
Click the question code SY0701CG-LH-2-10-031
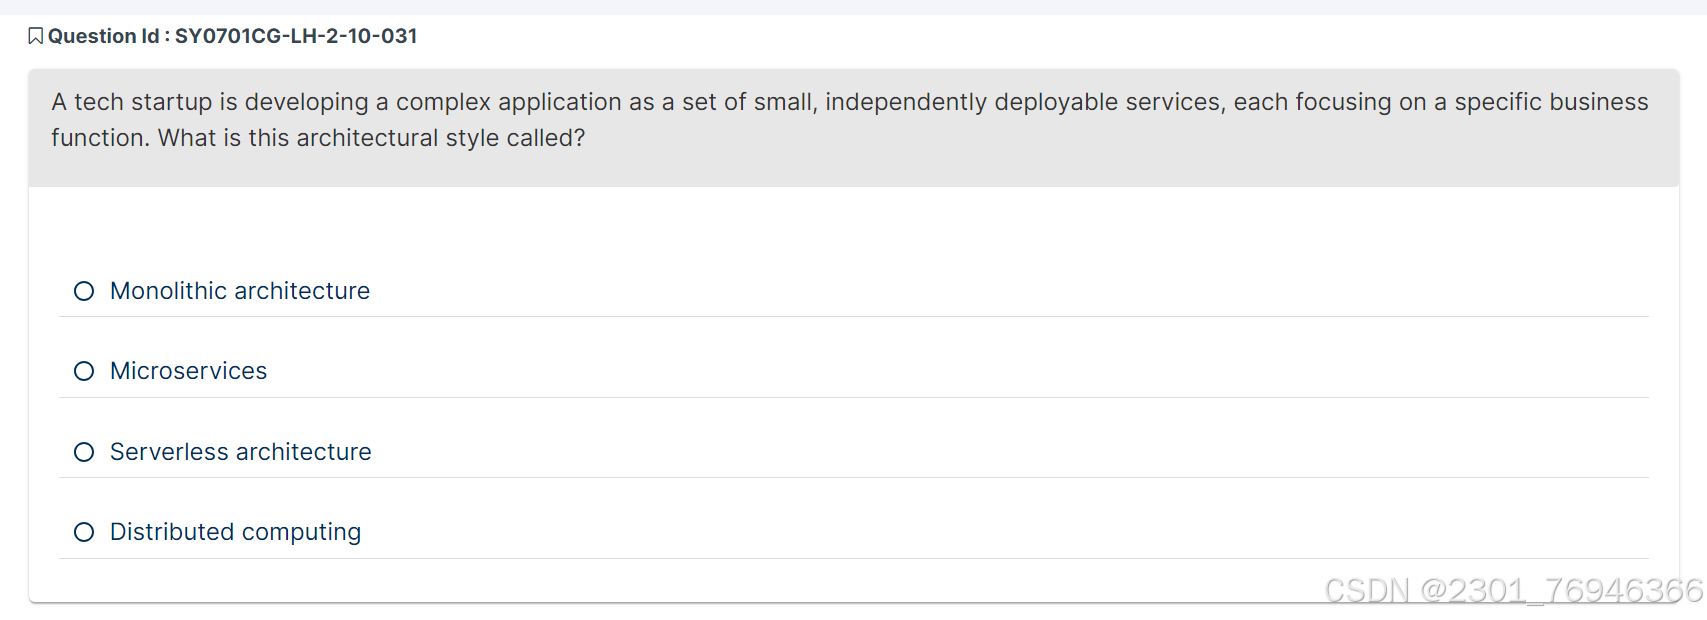click(296, 37)
